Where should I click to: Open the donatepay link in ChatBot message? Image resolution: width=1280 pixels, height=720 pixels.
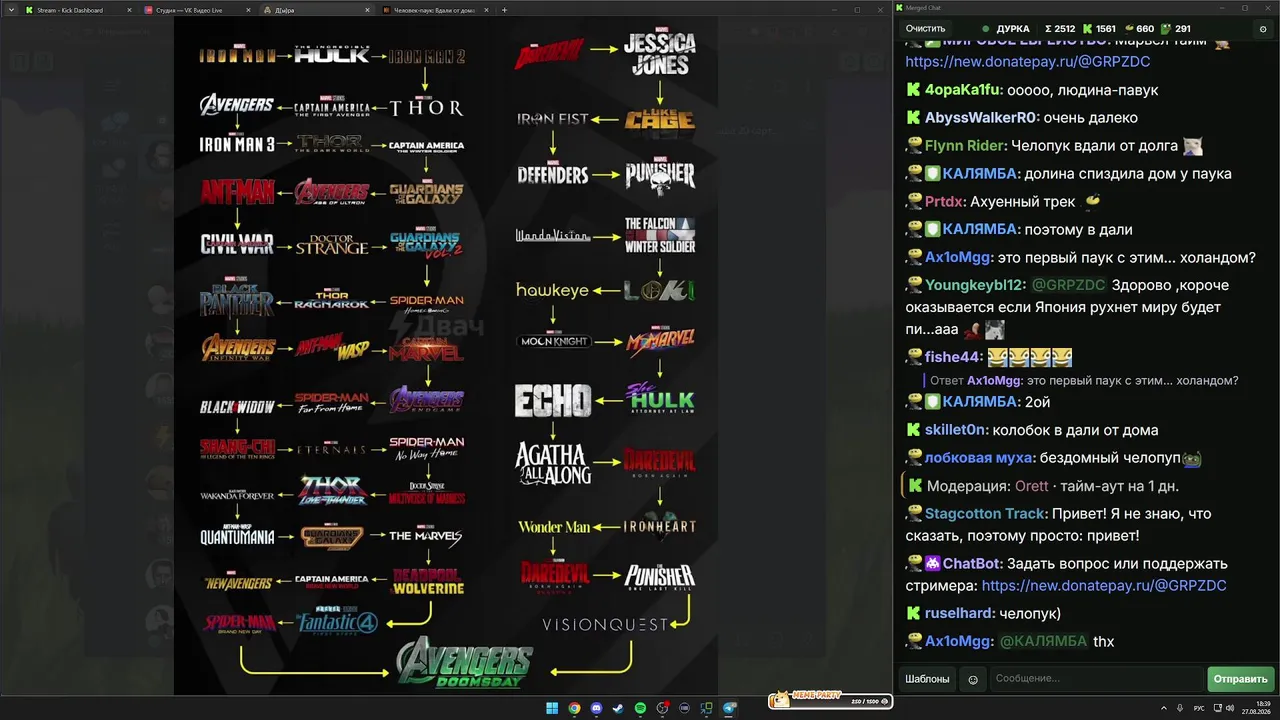(x=1104, y=586)
